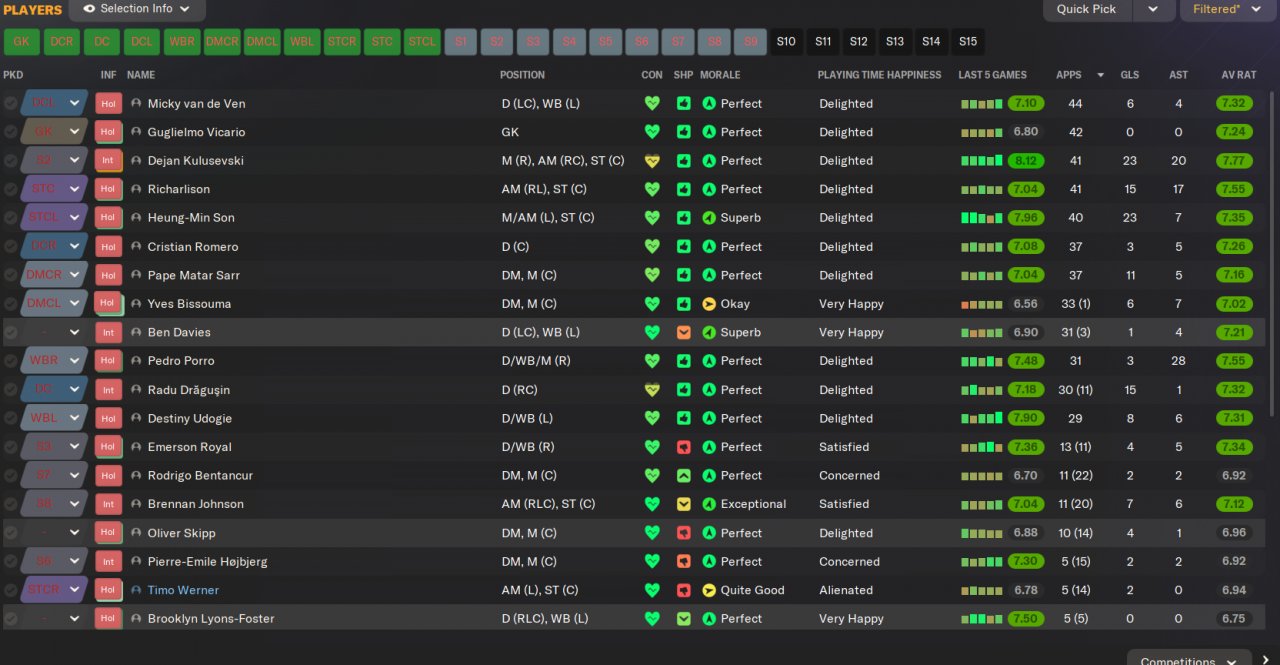1280x665 pixels.
Task: Toggle the check circle for Dejan Kulusevski
Action: 10,160
